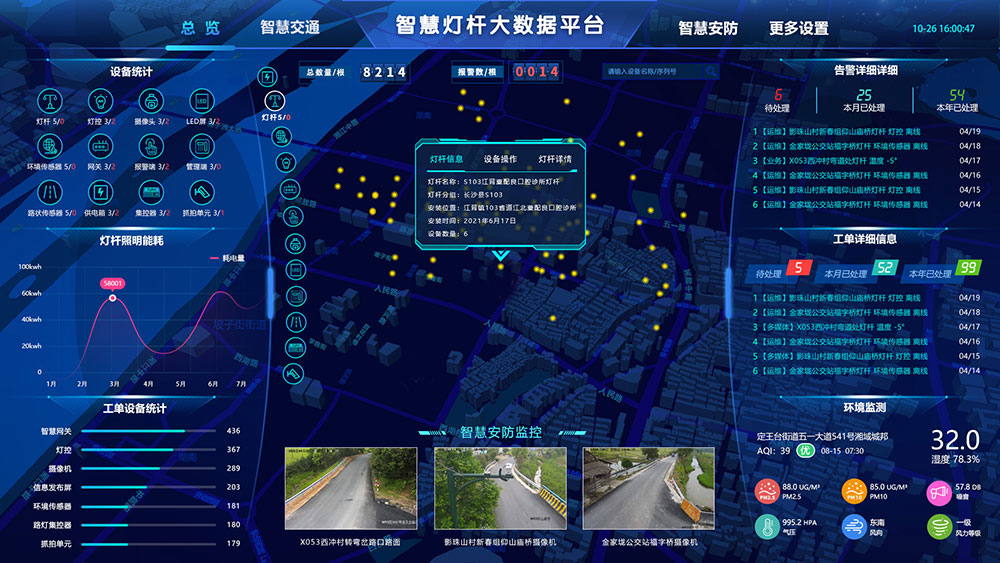Viewport: 1000px width, 563px height.
Task: Toggle the 耗电量 legend series in chart
Action: pos(226,258)
